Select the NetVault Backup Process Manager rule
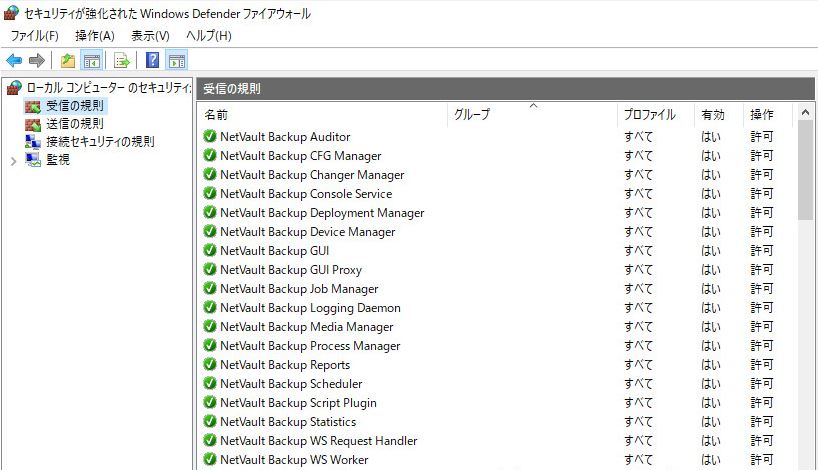Screen dimensions: 818x470 (310, 346)
